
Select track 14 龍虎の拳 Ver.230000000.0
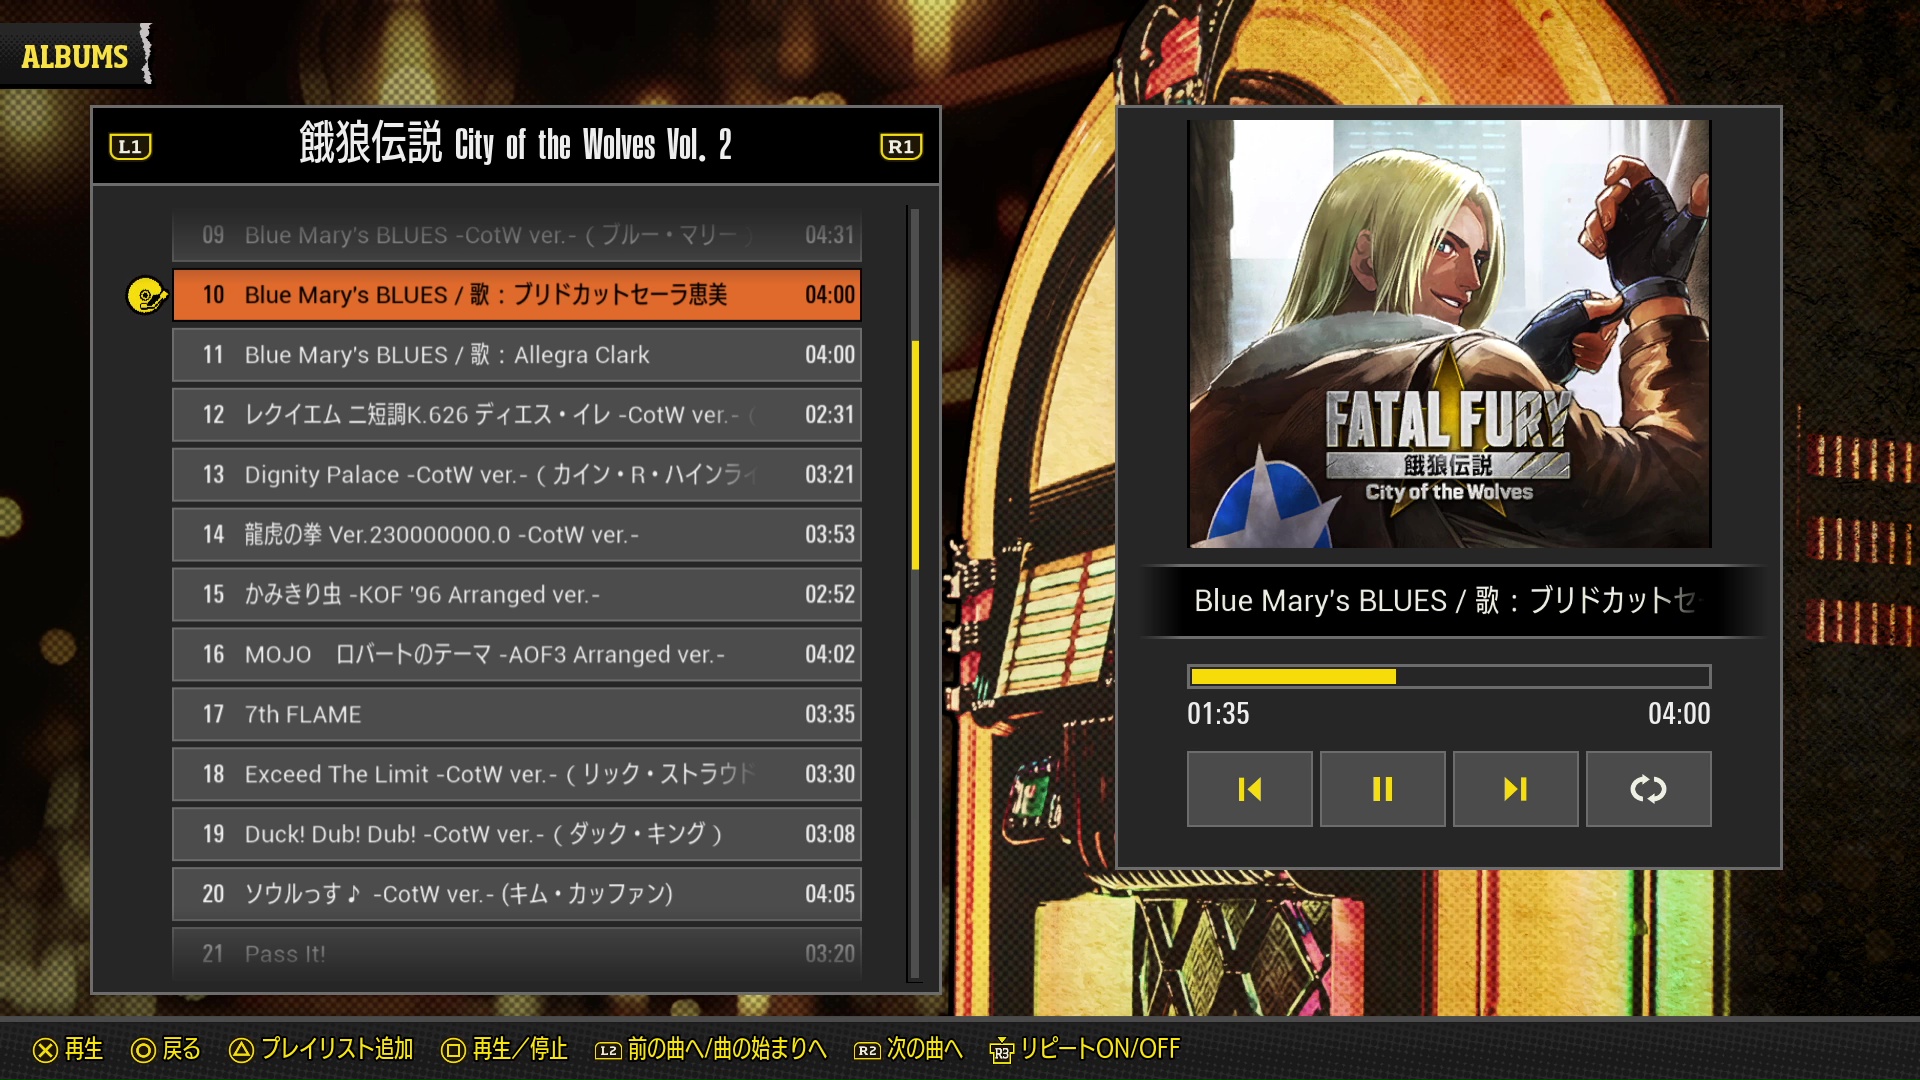(517, 535)
